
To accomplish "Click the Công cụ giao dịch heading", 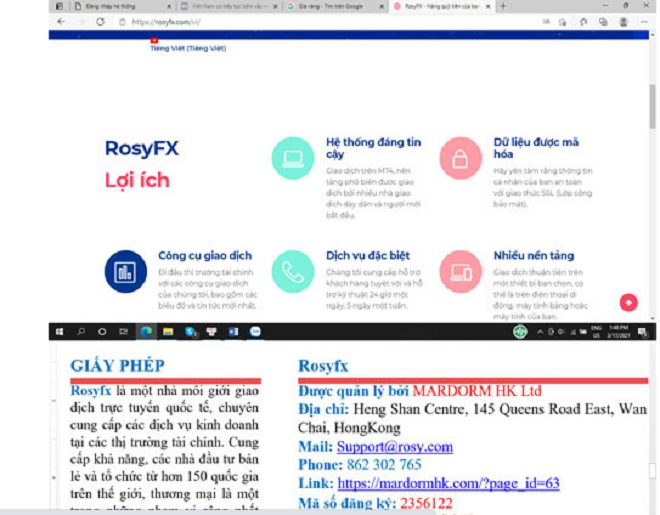I will 205,256.
